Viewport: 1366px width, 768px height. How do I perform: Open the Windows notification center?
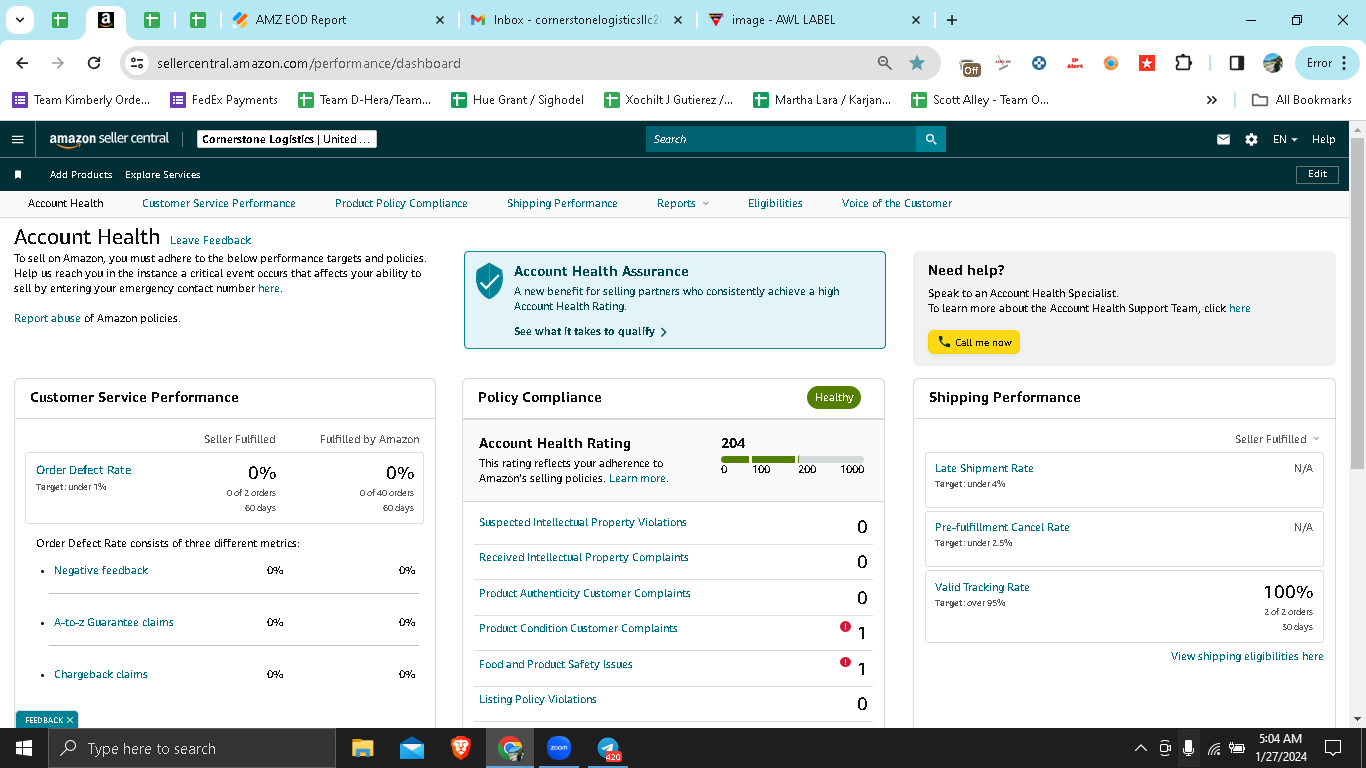point(1332,748)
